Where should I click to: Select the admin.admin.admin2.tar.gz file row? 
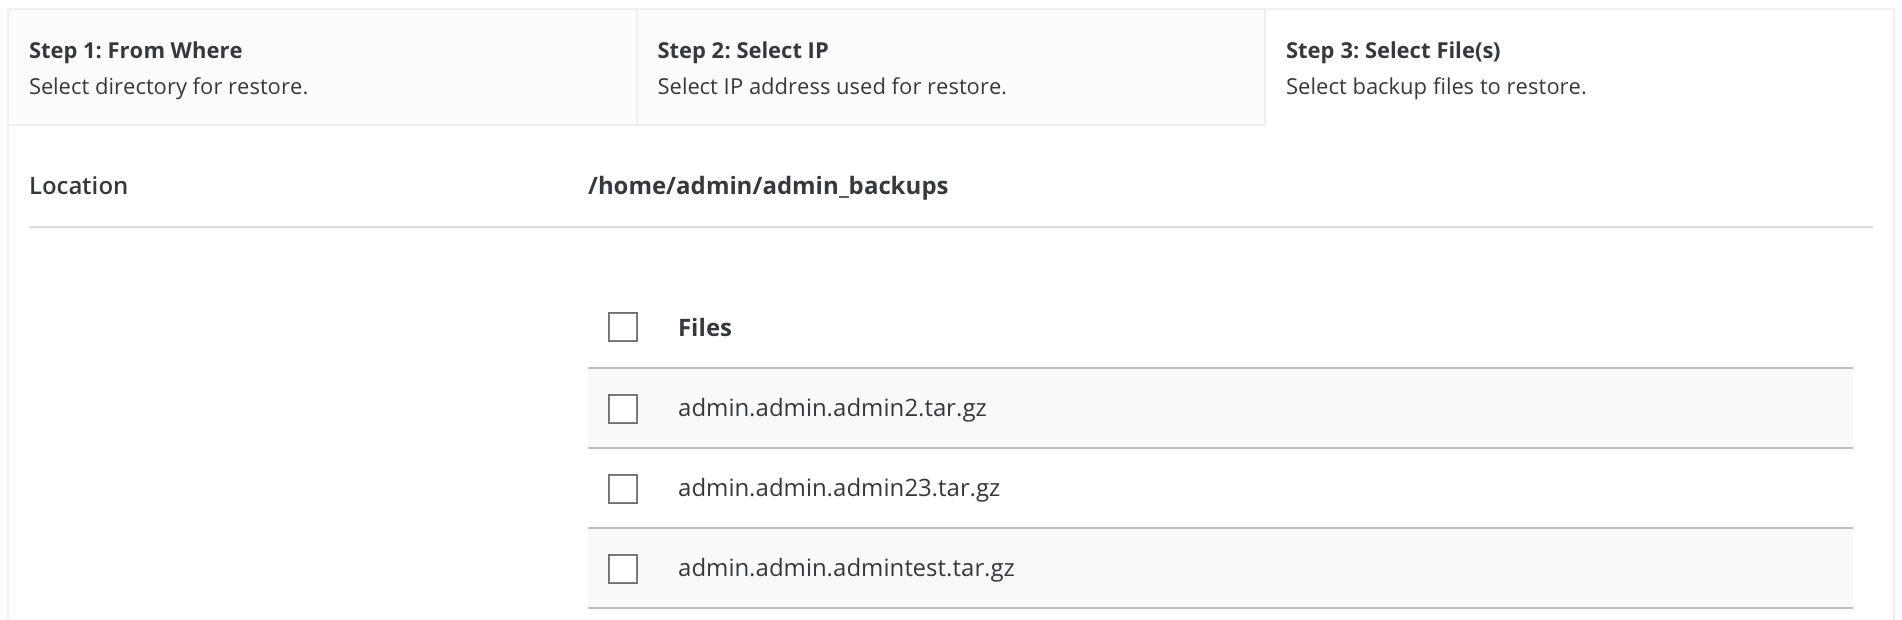(831, 408)
